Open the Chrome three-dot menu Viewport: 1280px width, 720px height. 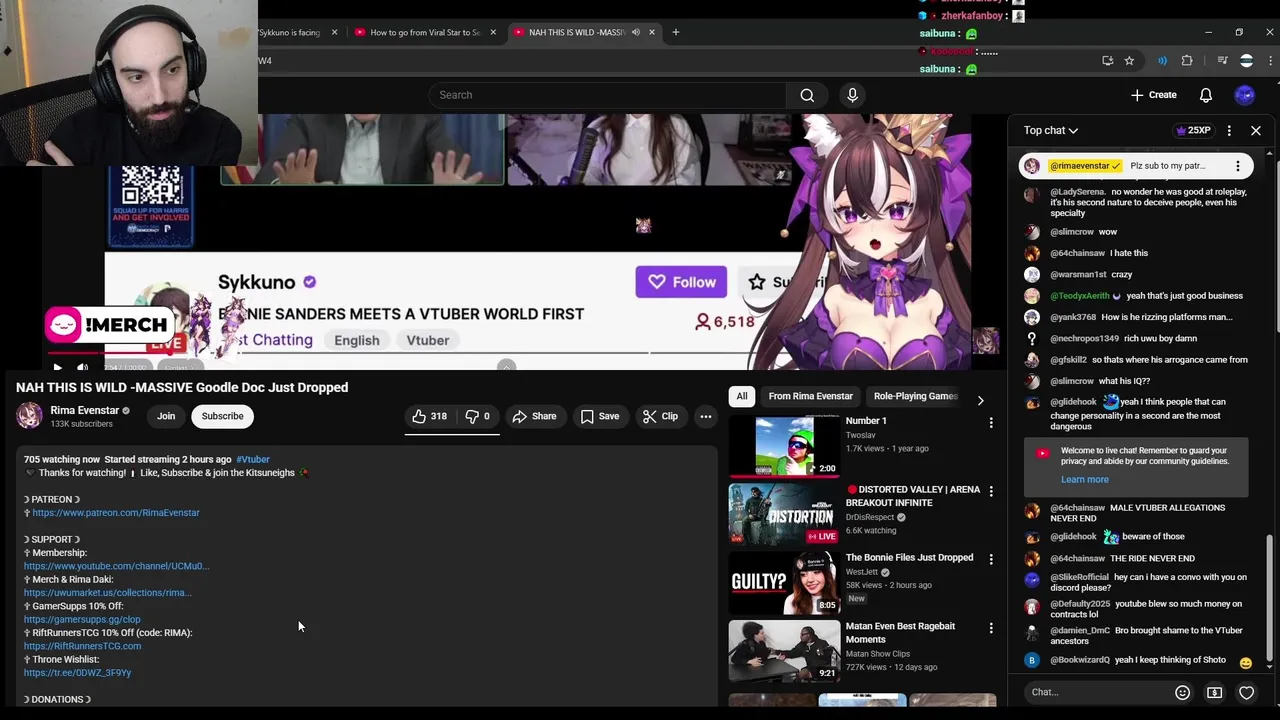pyautogui.click(x=1270, y=61)
